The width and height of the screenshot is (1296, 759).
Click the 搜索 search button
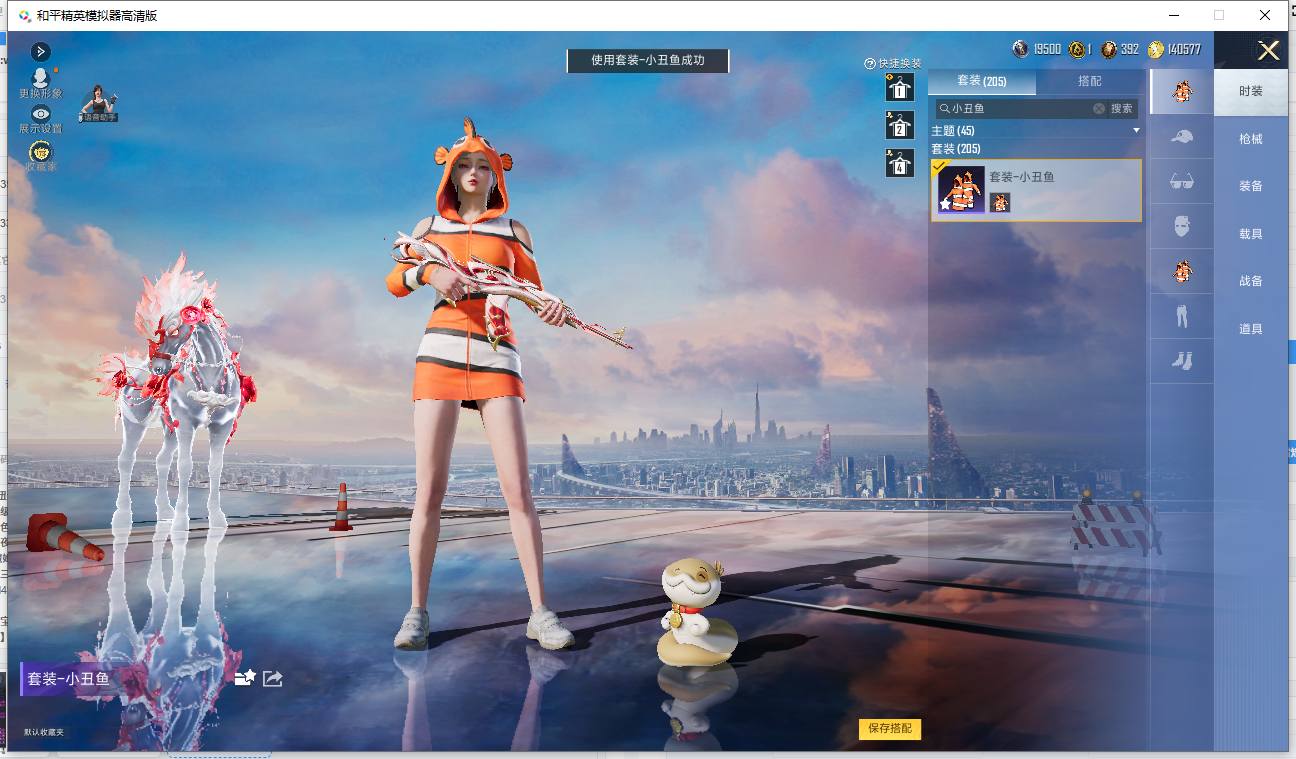pos(1122,108)
